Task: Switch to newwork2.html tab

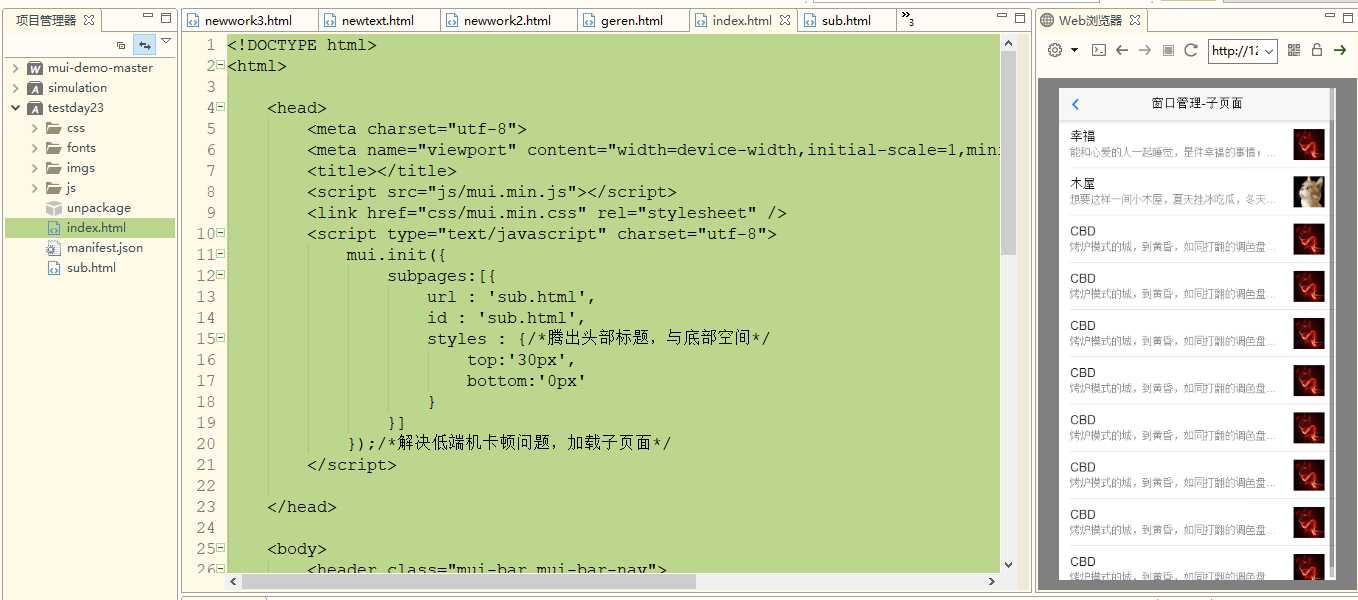Action: pos(507,20)
